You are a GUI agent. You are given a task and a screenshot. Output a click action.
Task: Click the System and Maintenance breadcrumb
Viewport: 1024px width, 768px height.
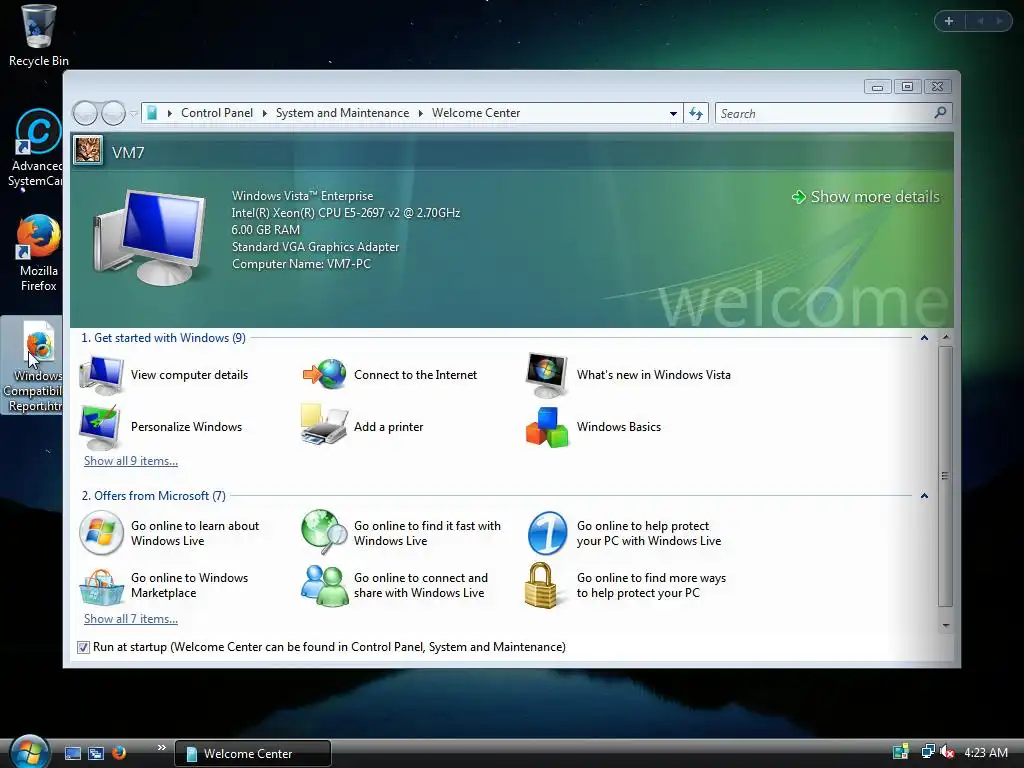click(342, 113)
